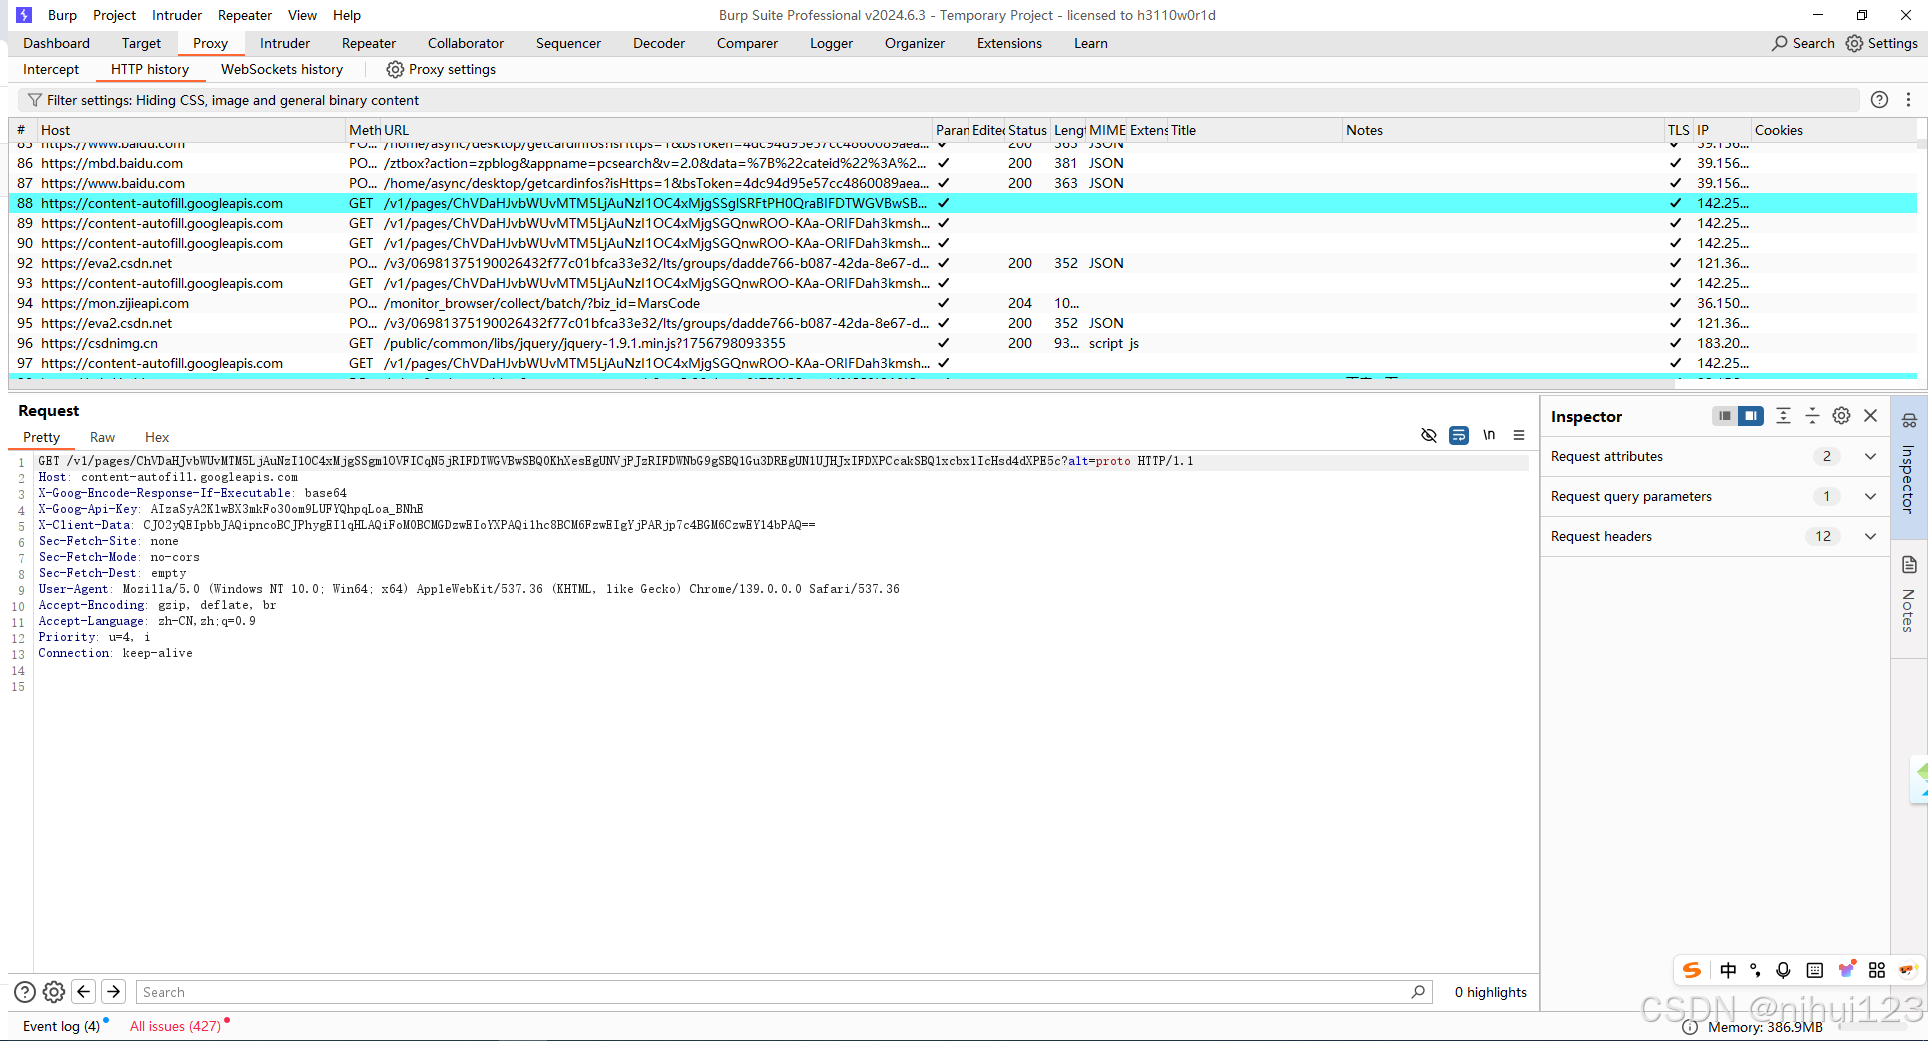
Task: Switch to Pretty request view
Action: click(41, 437)
